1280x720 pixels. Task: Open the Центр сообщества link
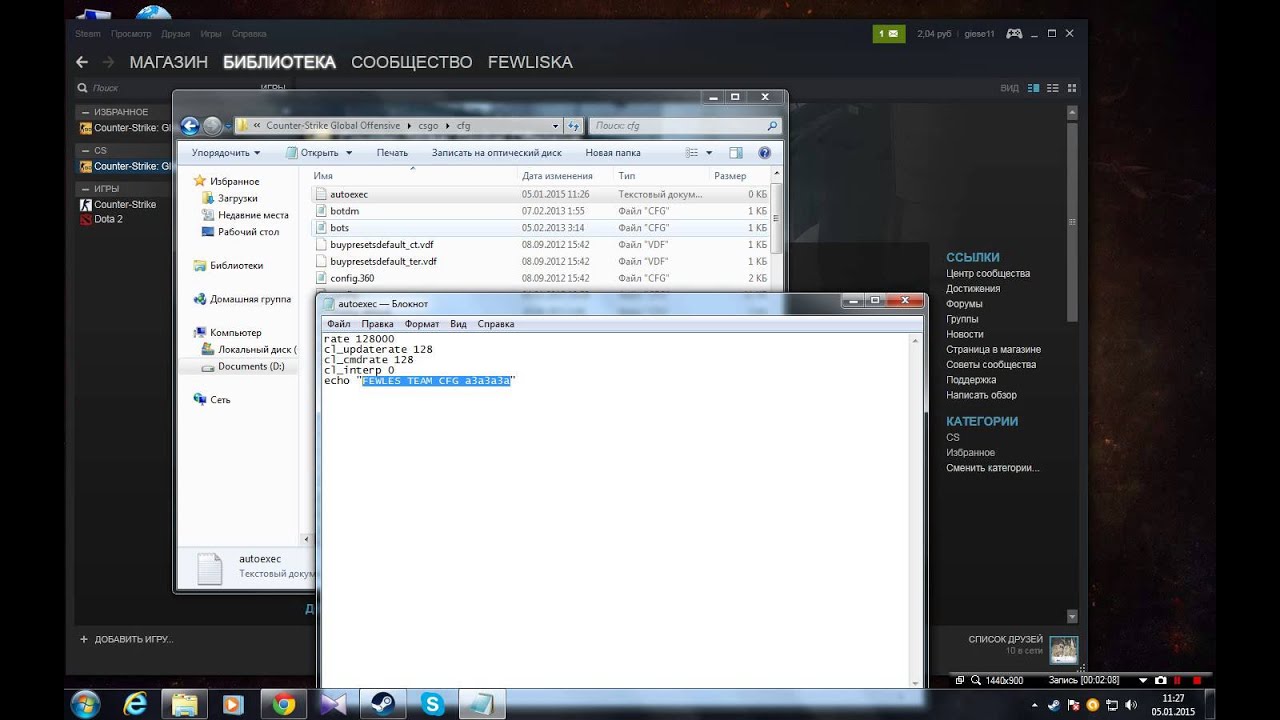click(988, 273)
